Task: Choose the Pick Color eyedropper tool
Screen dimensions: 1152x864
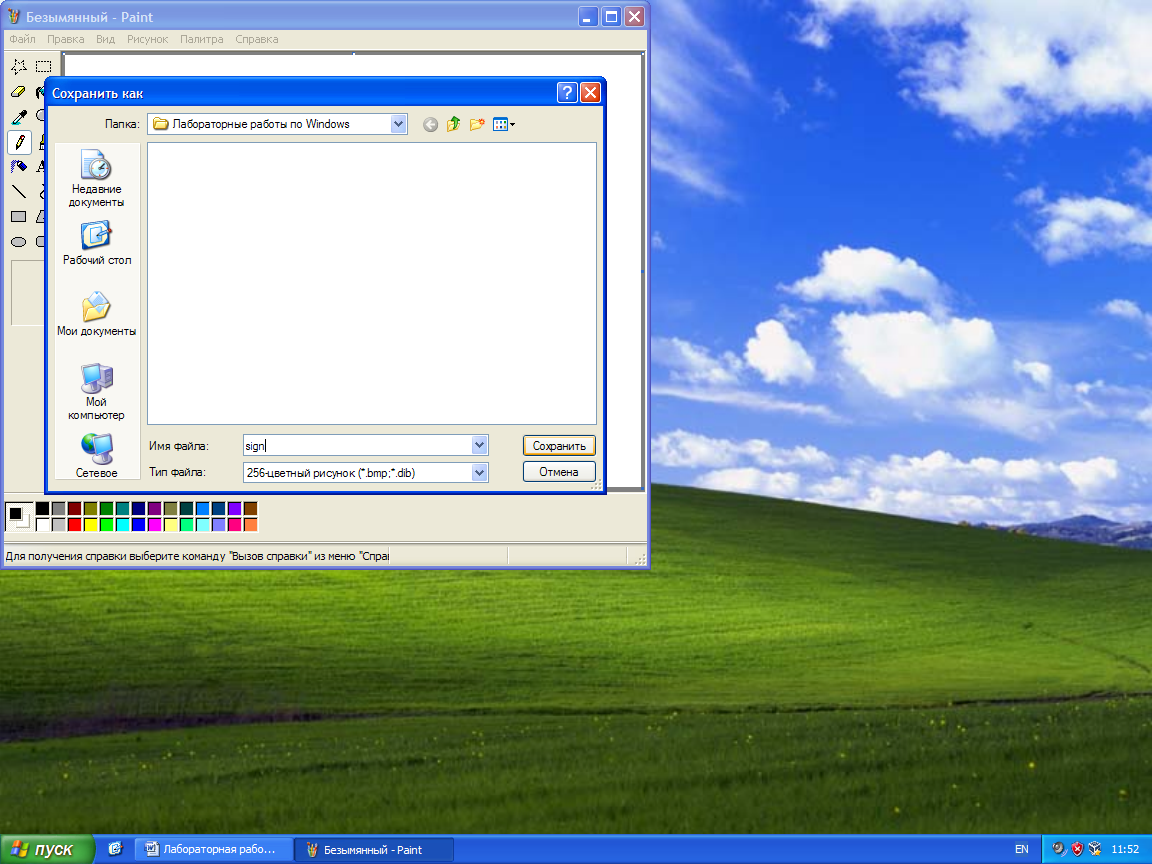Action: click(x=19, y=117)
